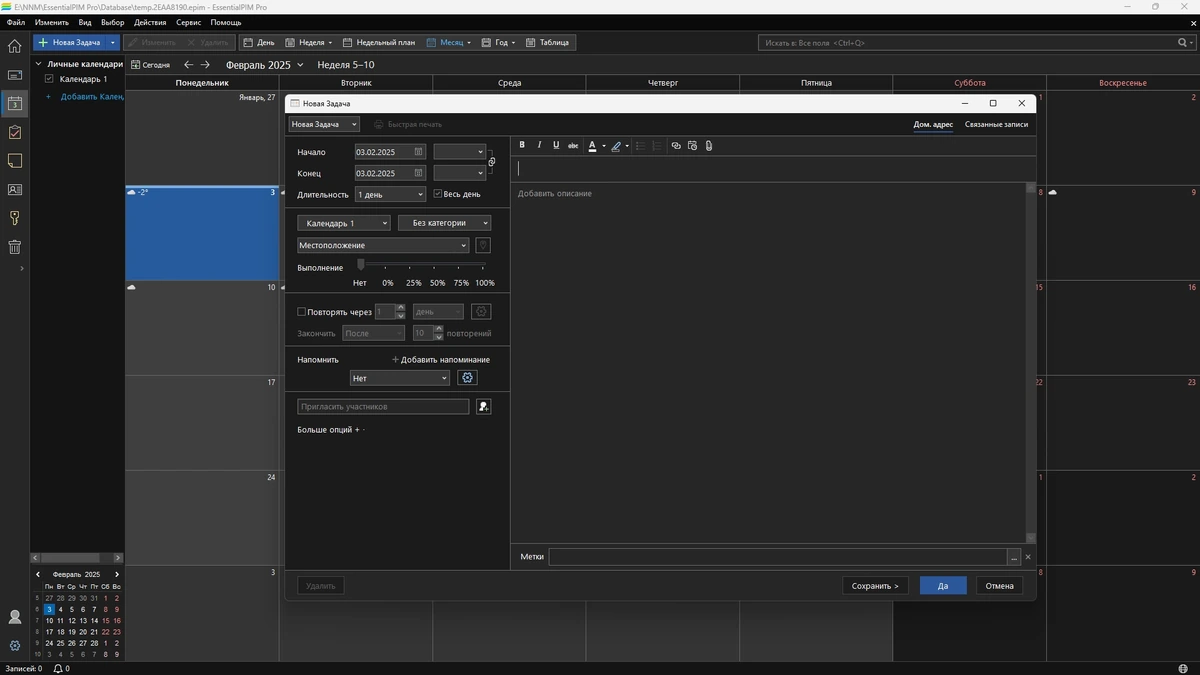Screen dimensions: 1200x675
Task: Insert hyperlink via chain icon in editor
Action: point(676,145)
